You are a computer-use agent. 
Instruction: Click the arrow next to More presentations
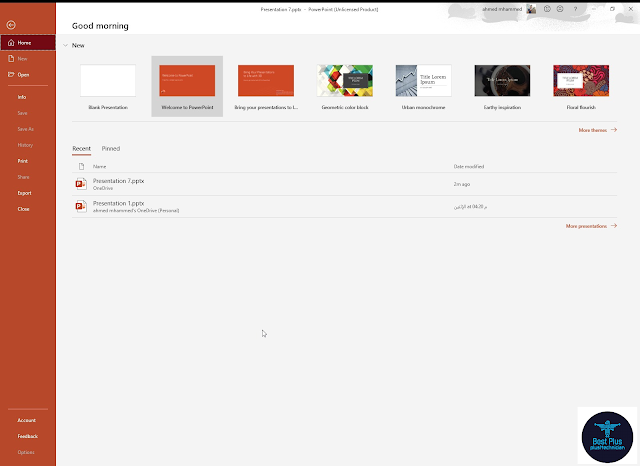coord(614,226)
